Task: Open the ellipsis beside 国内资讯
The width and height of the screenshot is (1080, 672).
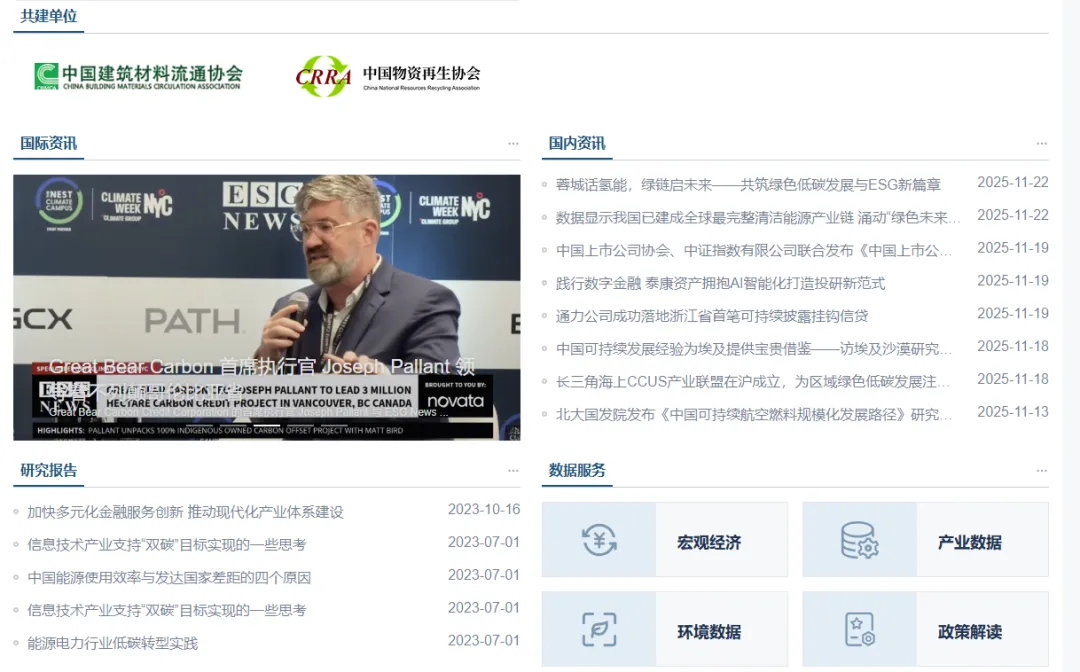Action: coord(1042,142)
